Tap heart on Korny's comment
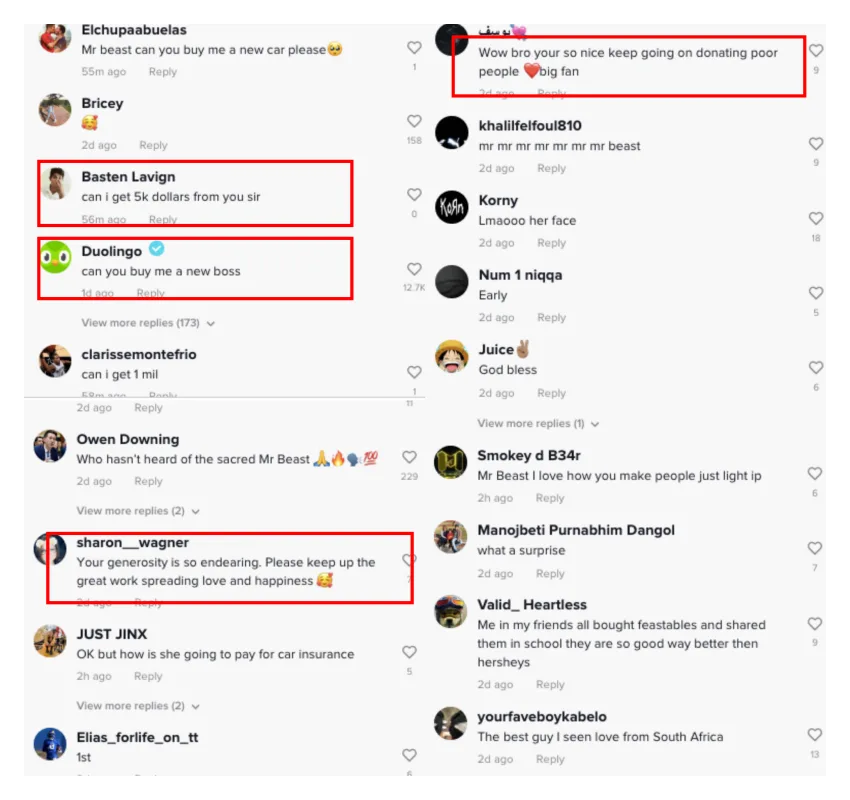Screen dimensions: 850x800 816,218
